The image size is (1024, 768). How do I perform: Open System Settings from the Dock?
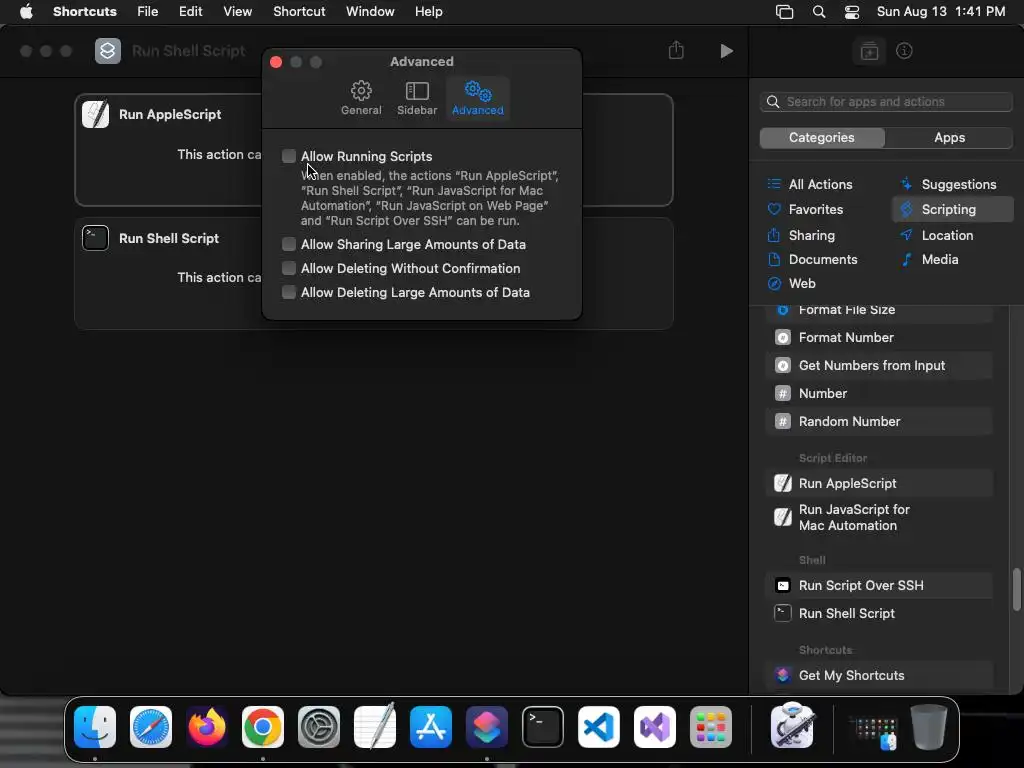(319, 727)
